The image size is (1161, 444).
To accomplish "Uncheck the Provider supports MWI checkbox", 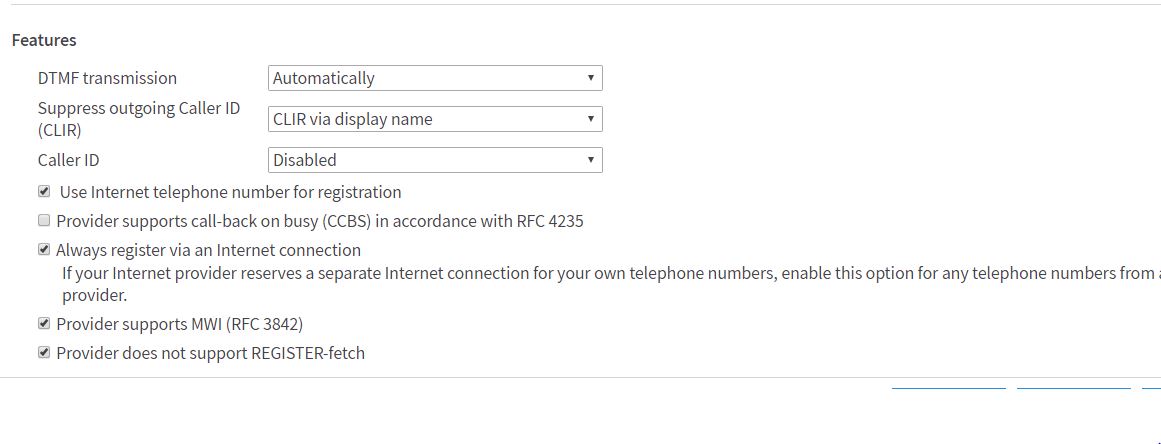I will pyautogui.click(x=44, y=324).
